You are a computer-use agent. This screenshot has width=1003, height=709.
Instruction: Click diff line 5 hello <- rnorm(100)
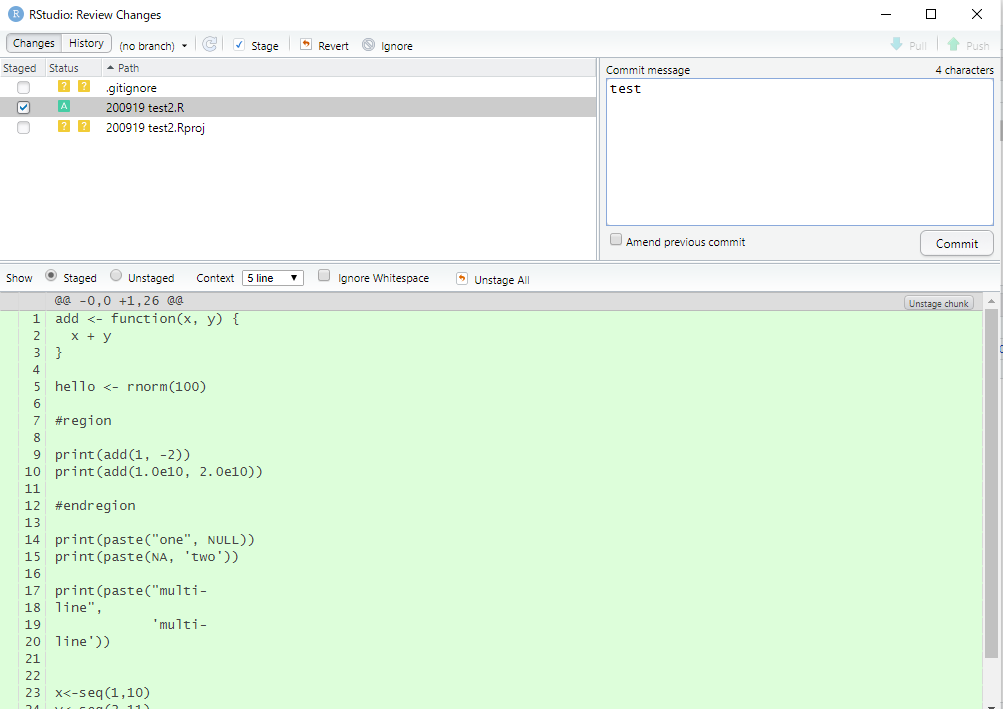(x=130, y=386)
